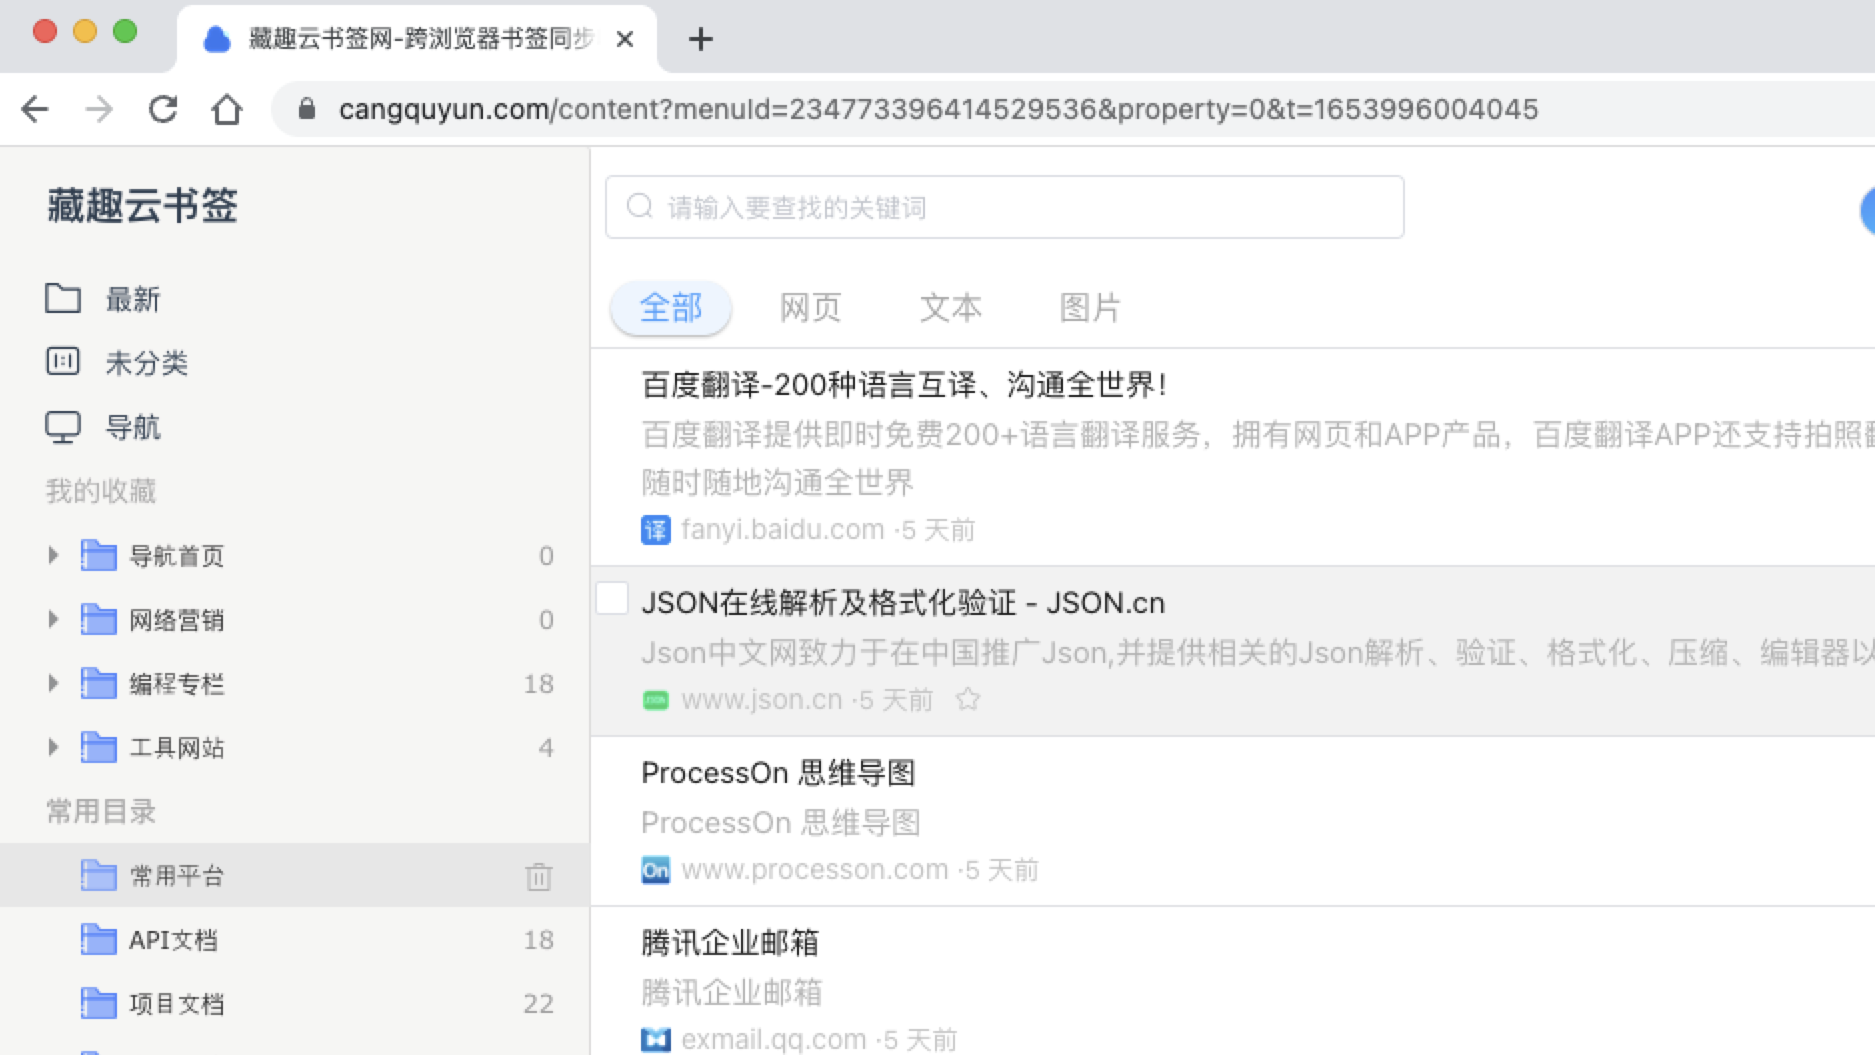Reload the page with the refresh icon
The height and width of the screenshot is (1055, 1875).
pyautogui.click(x=163, y=109)
